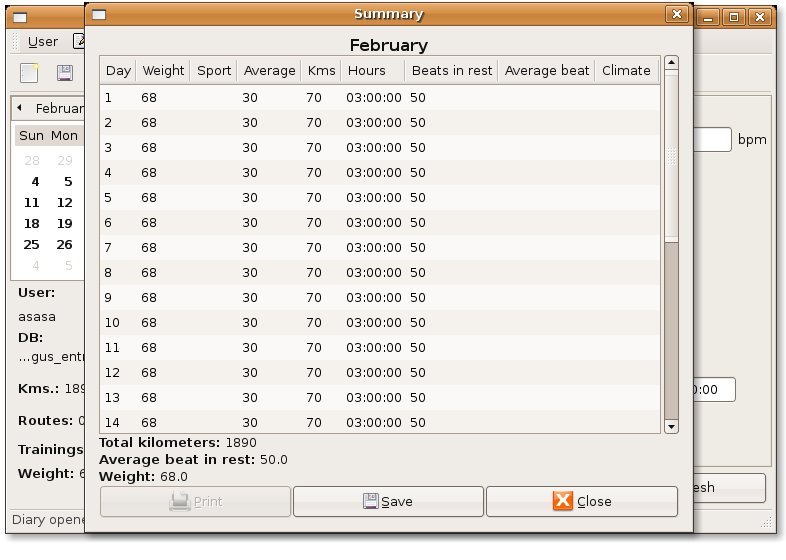Go to previous month using calendar arrow
The image size is (786, 560).
[19, 108]
